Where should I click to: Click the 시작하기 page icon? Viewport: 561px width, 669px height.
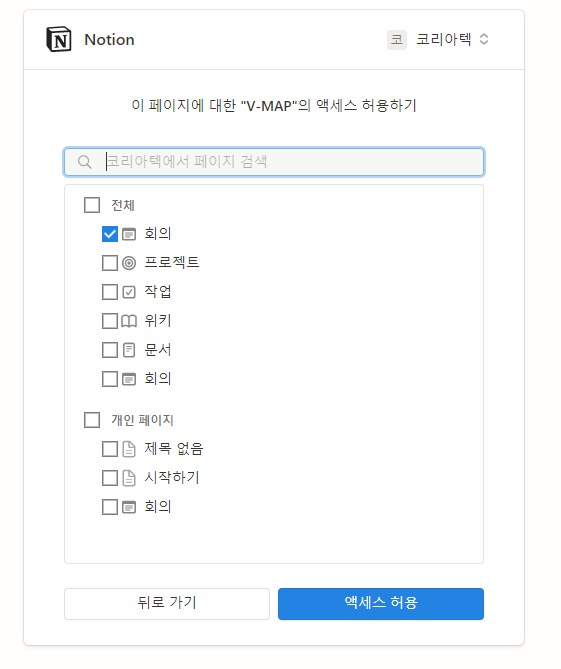point(129,478)
